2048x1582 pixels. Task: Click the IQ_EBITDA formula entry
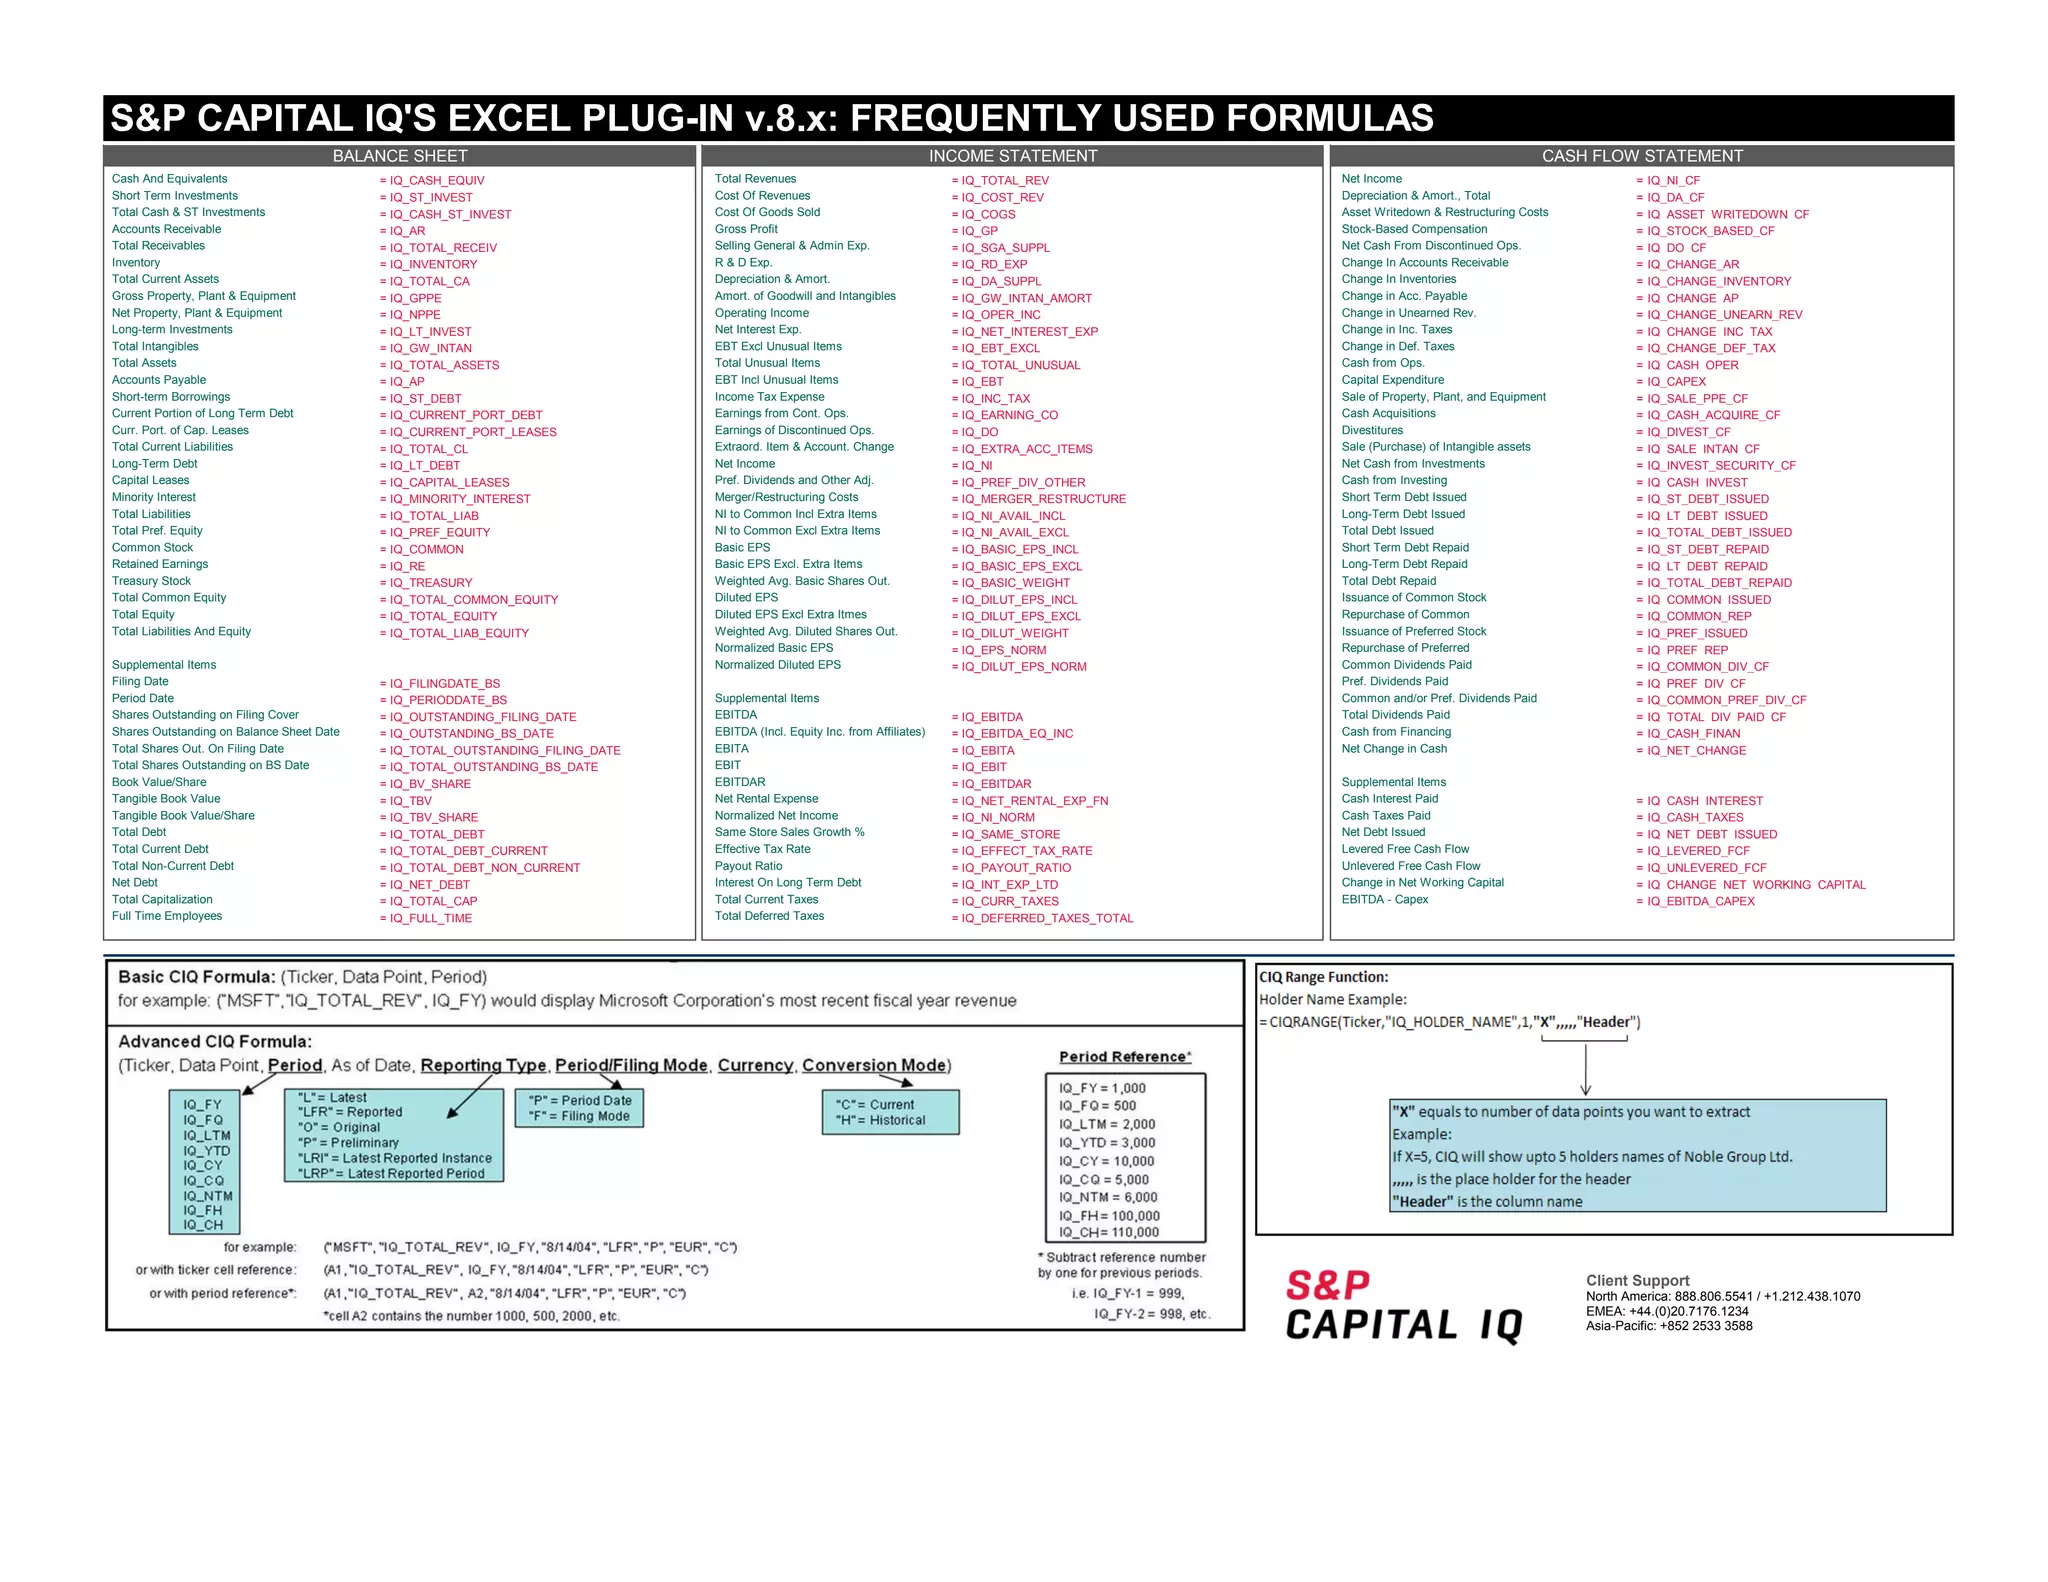click(x=991, y=717)
